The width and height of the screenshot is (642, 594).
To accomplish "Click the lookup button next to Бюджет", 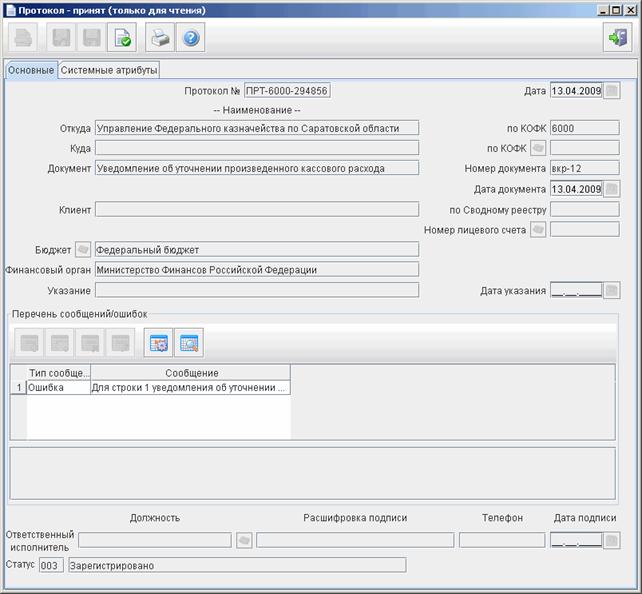I will pyautogui.click(x=83, y=249).
